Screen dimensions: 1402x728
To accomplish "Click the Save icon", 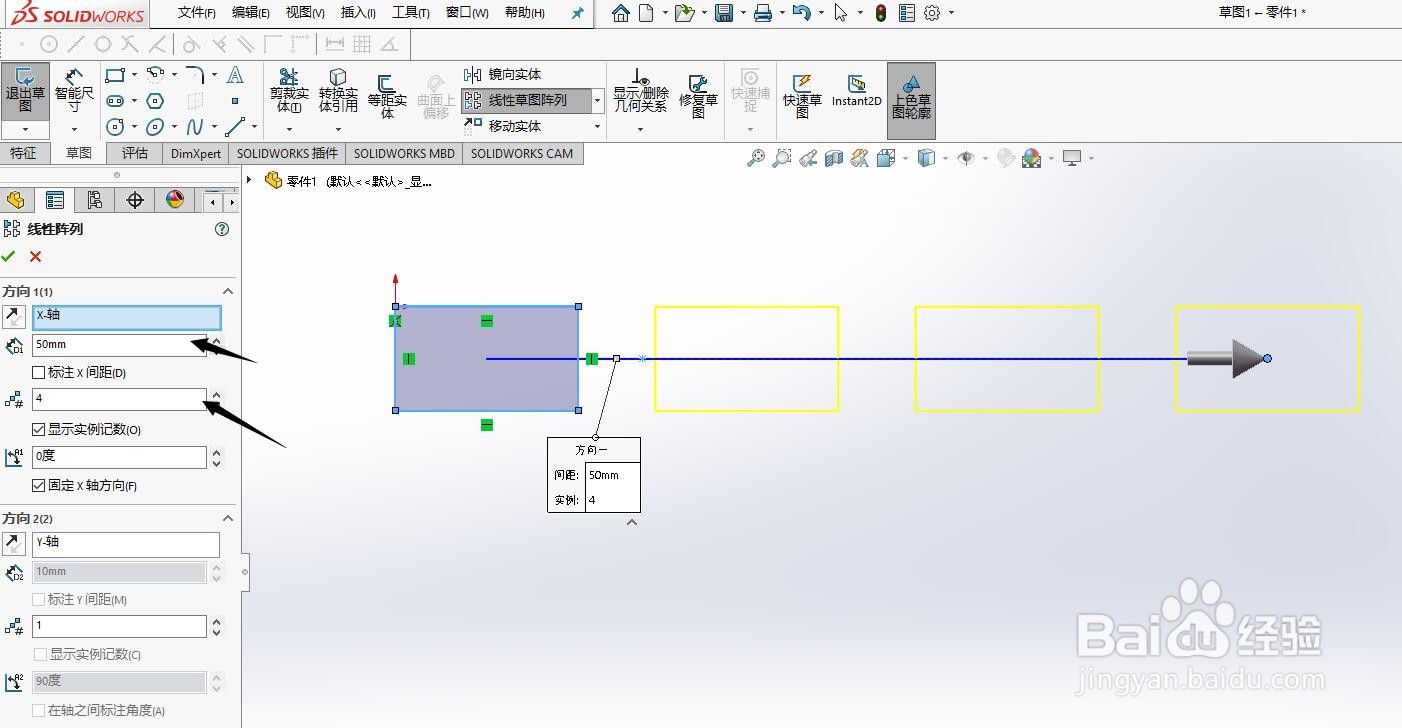I will click(x=724, y=13).
